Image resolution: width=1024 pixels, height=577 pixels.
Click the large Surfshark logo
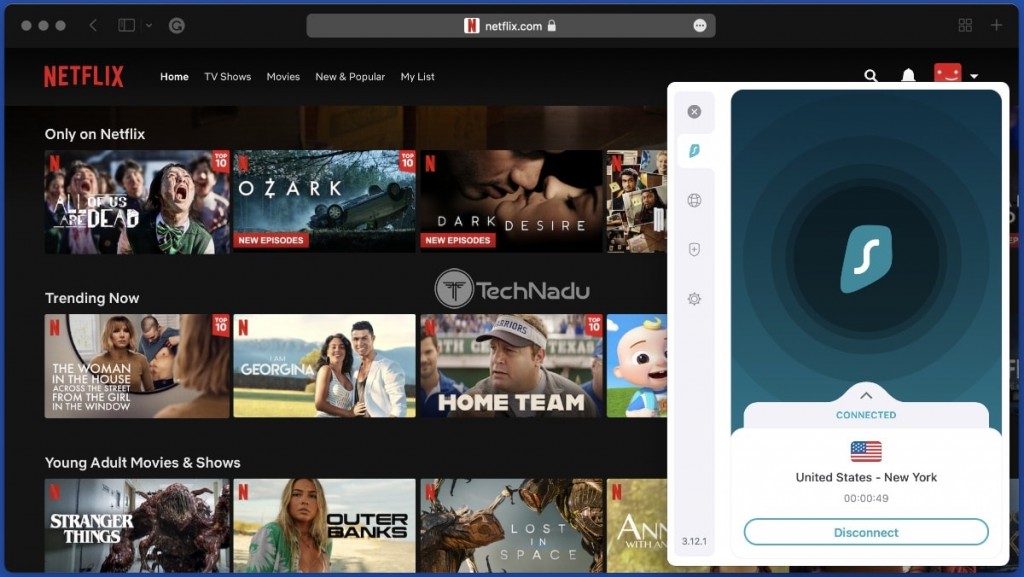click(866, 258)
